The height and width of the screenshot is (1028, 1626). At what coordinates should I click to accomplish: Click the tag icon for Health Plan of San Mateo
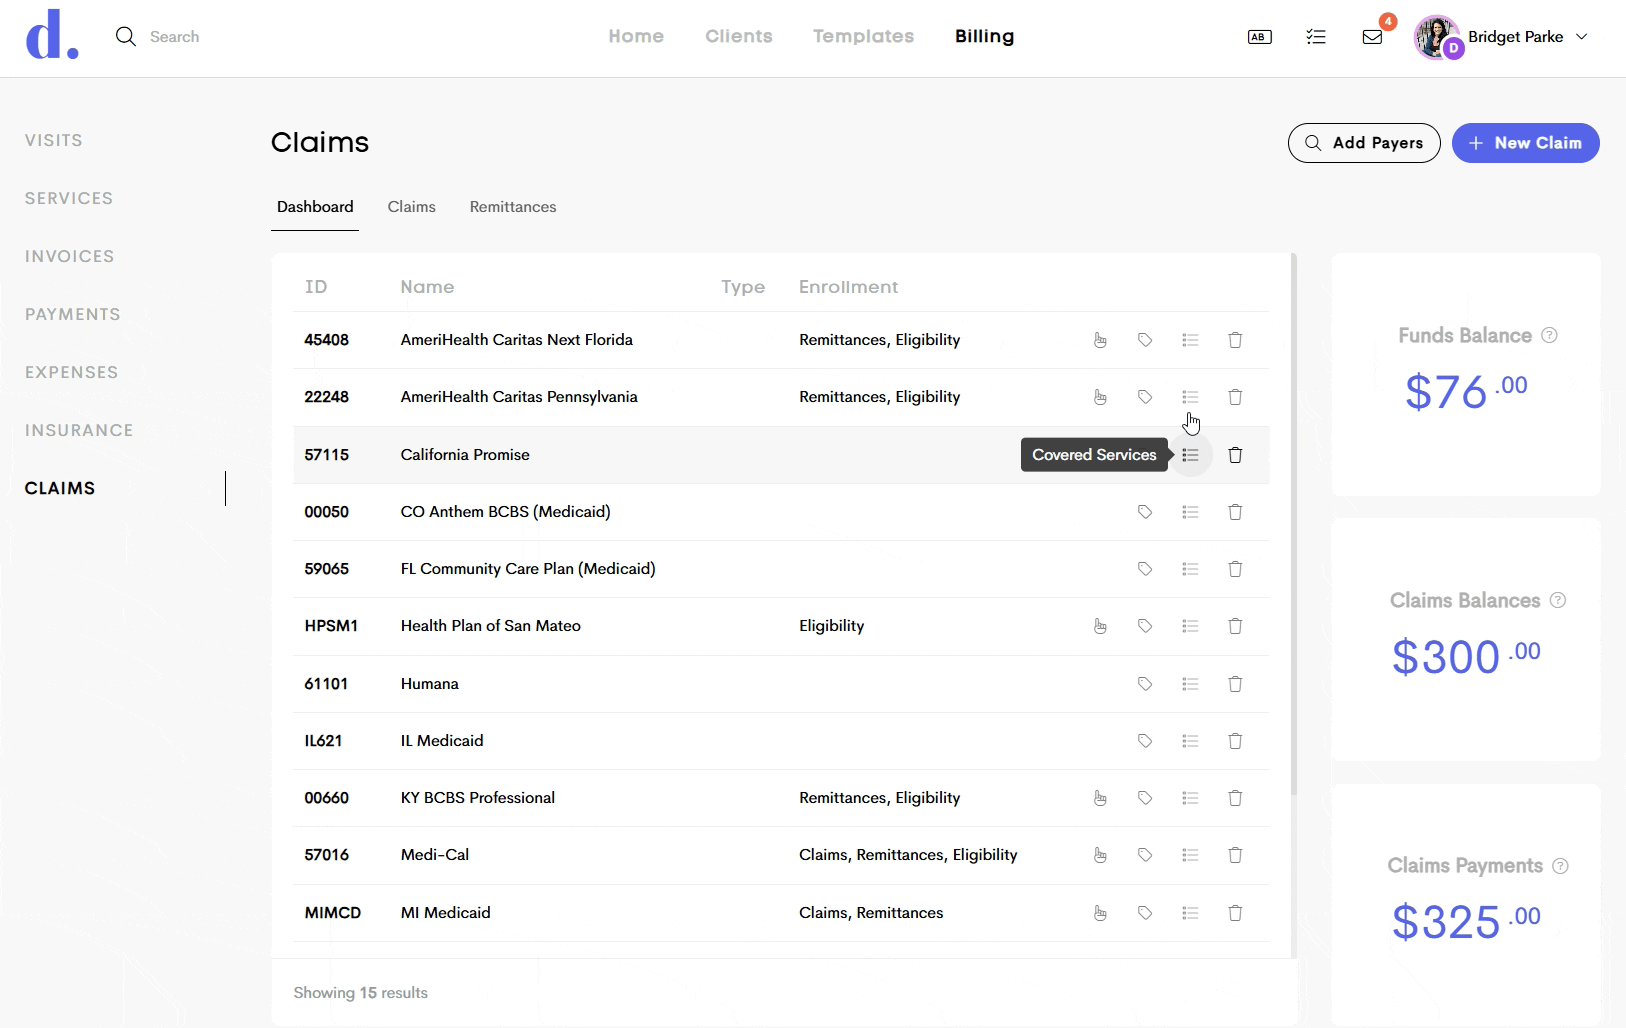pos(1145,626)
